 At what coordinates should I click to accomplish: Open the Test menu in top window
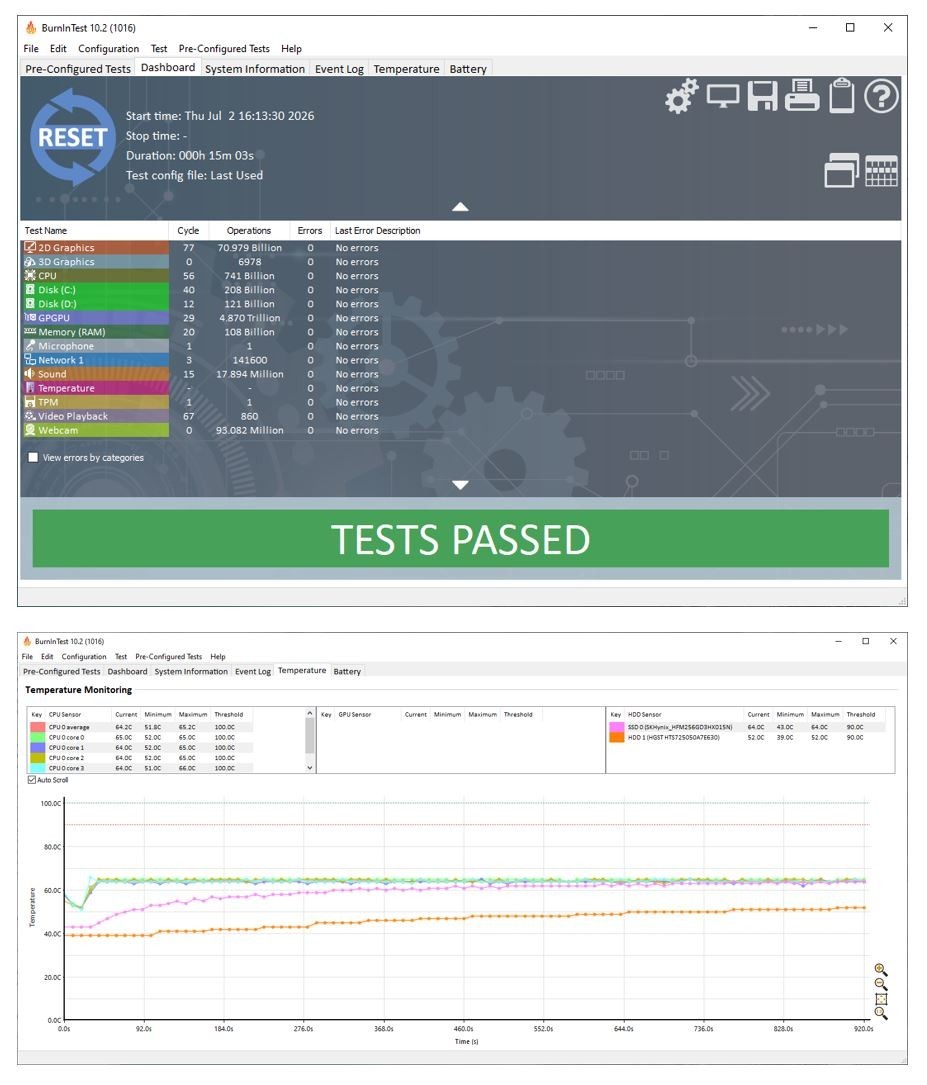(159, 48)
